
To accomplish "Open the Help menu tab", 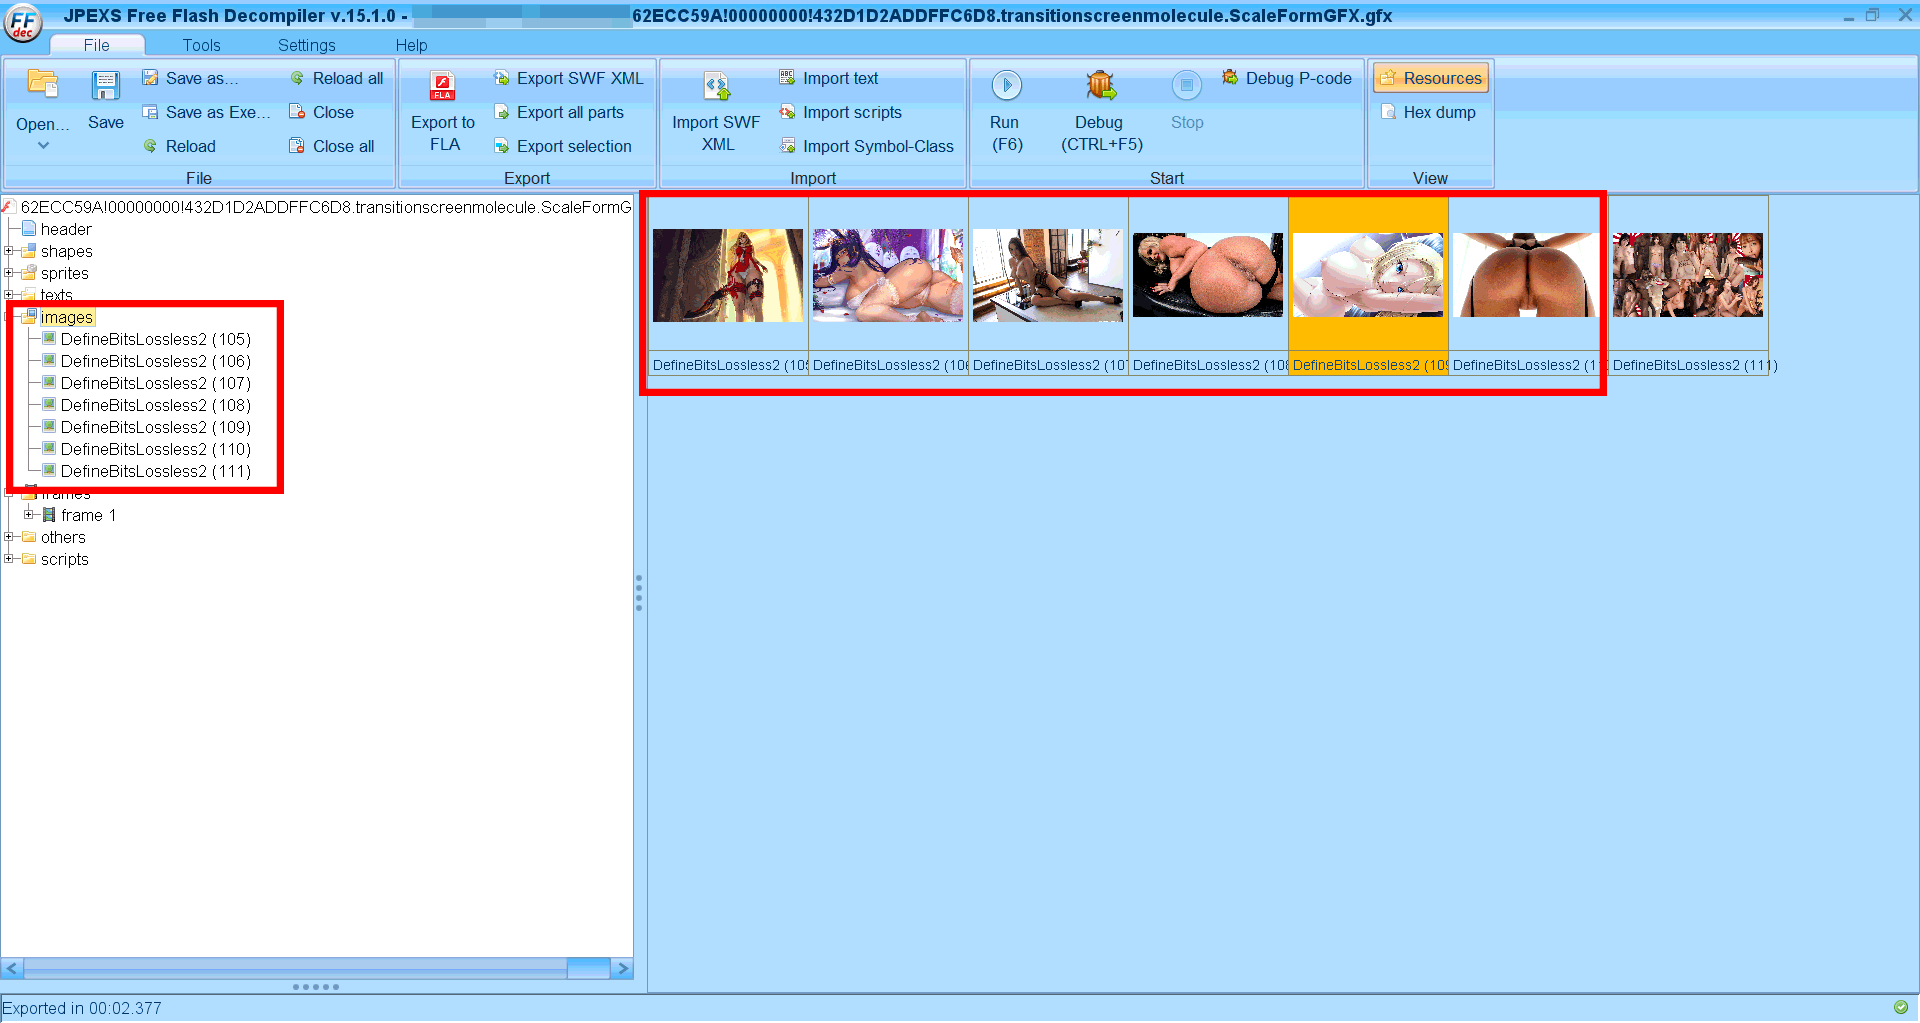I will [x=411, y=45].
